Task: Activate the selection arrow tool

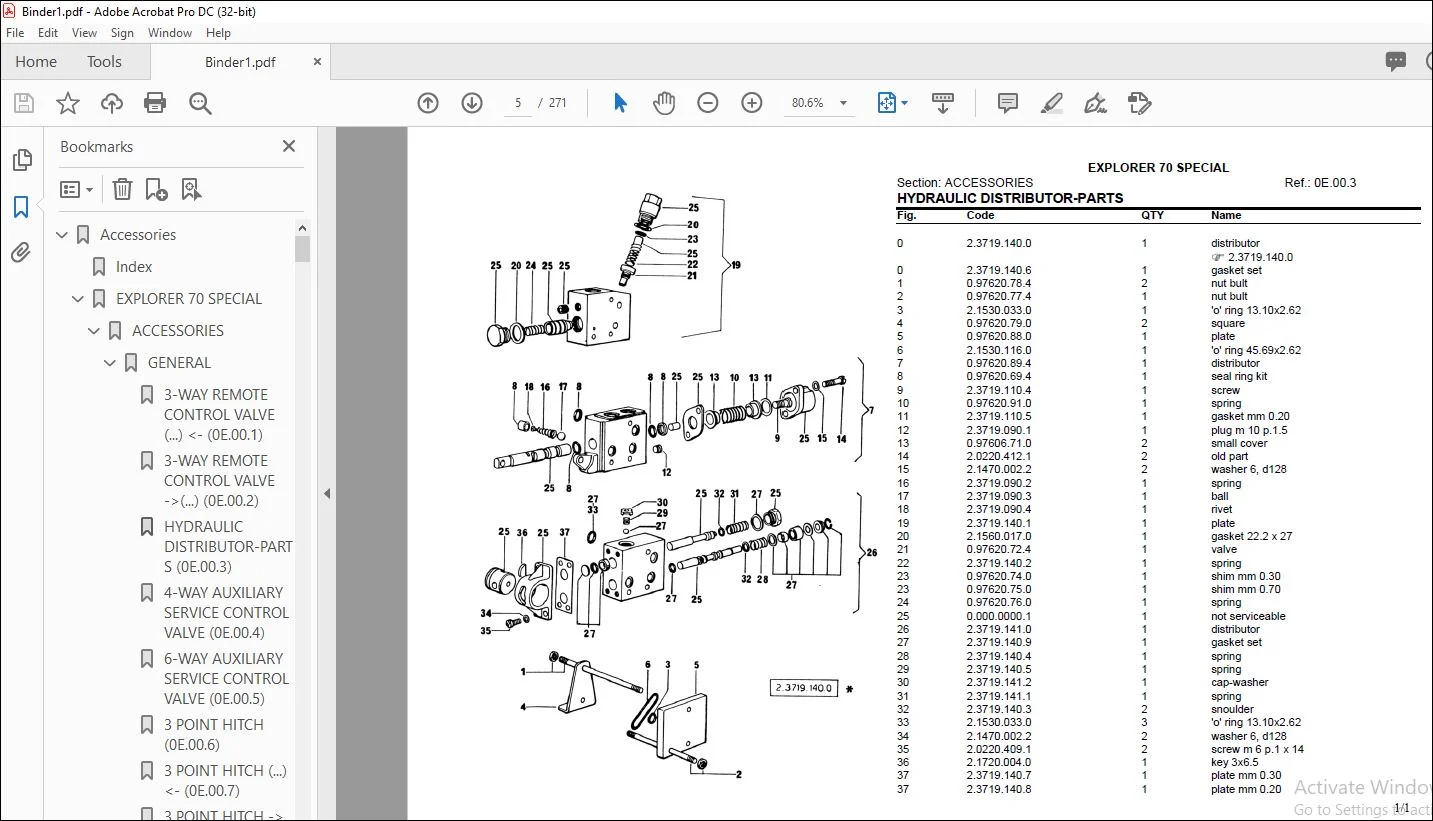Action: pyautogui.click(x=620, y=103)
